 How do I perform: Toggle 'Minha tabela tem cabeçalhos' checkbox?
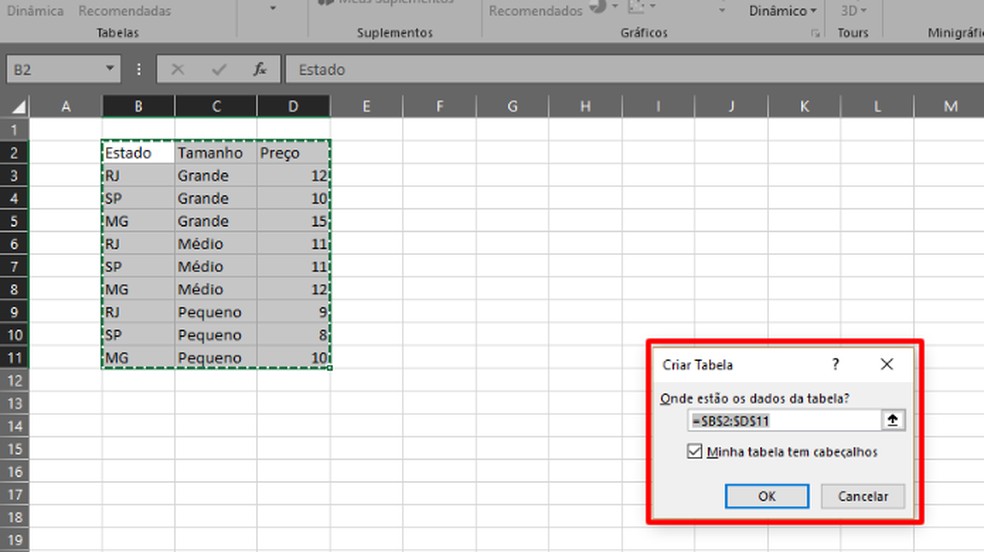coord(694,452)
